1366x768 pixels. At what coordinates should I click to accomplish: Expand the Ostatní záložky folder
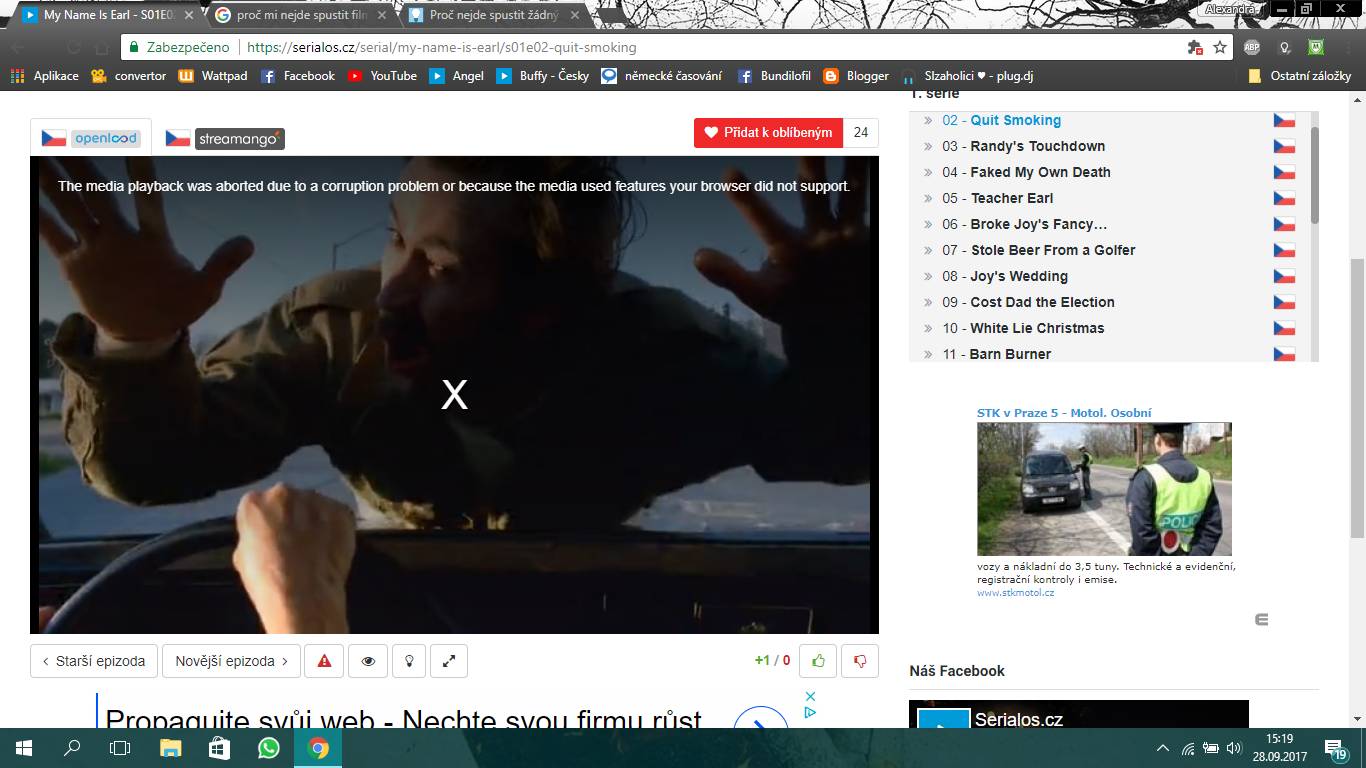(1300, 75)
